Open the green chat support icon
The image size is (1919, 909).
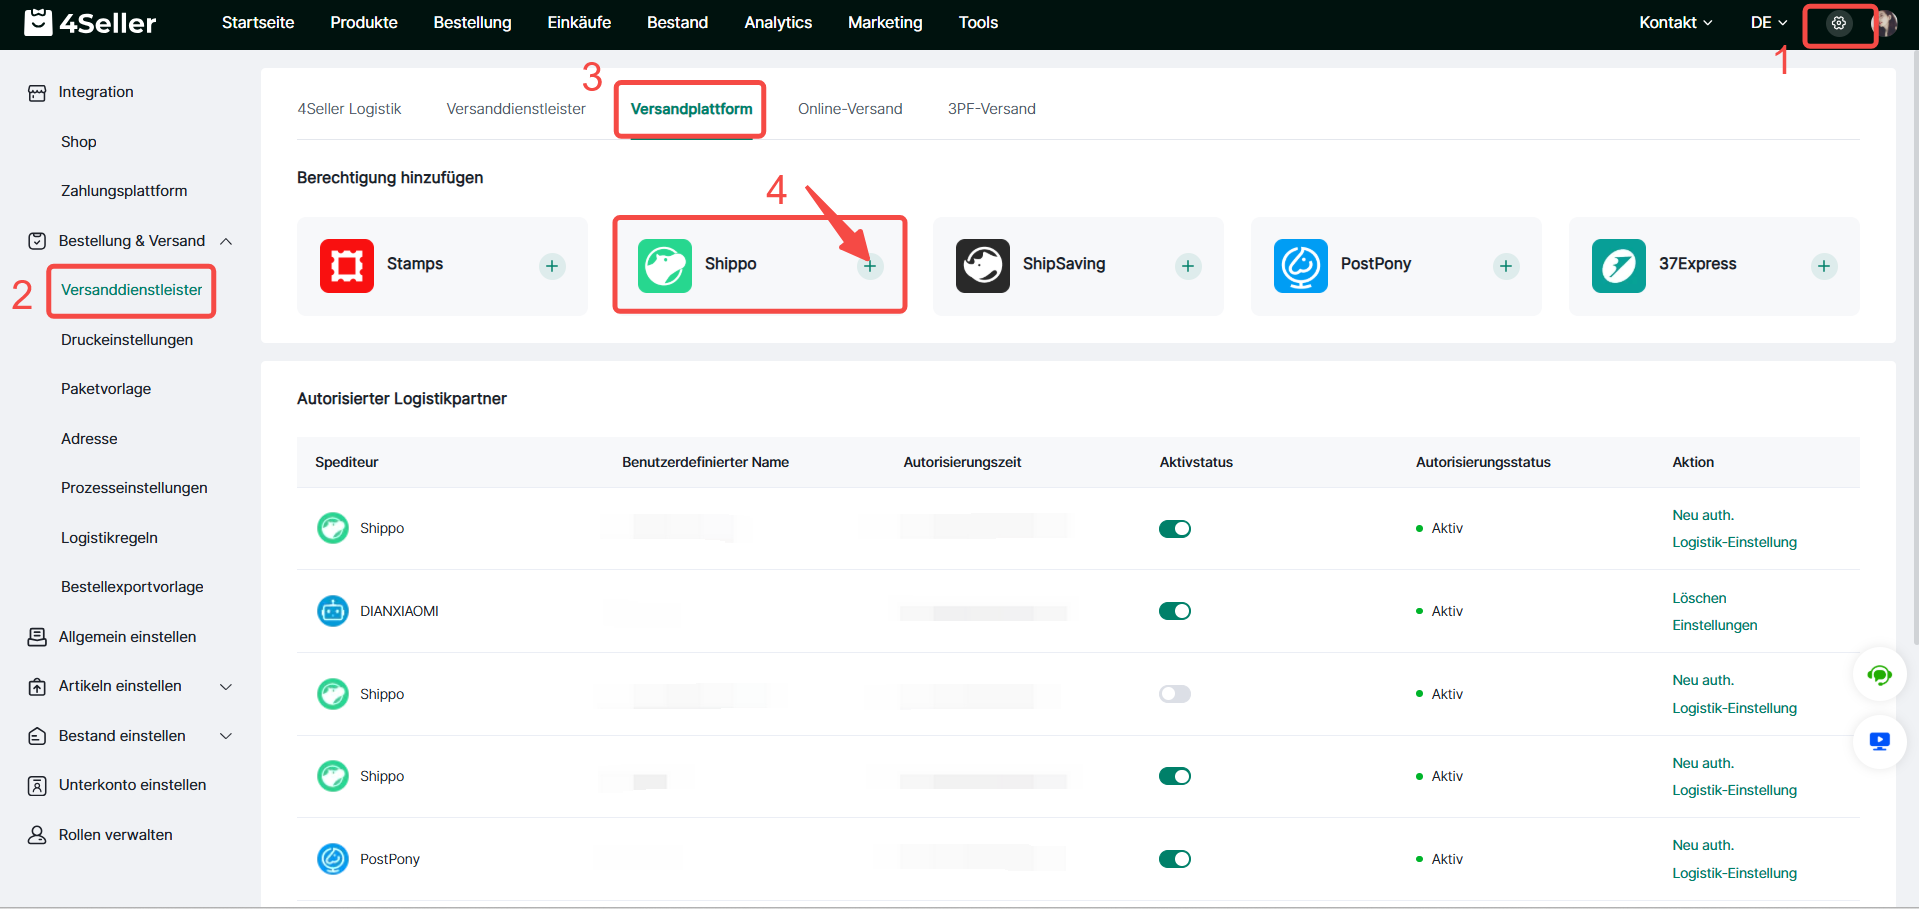pos(1879,676)
